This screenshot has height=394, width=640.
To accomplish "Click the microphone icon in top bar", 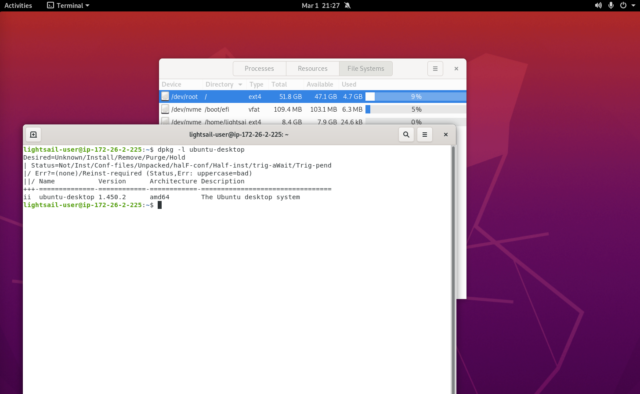I will [x=611, y=5].
